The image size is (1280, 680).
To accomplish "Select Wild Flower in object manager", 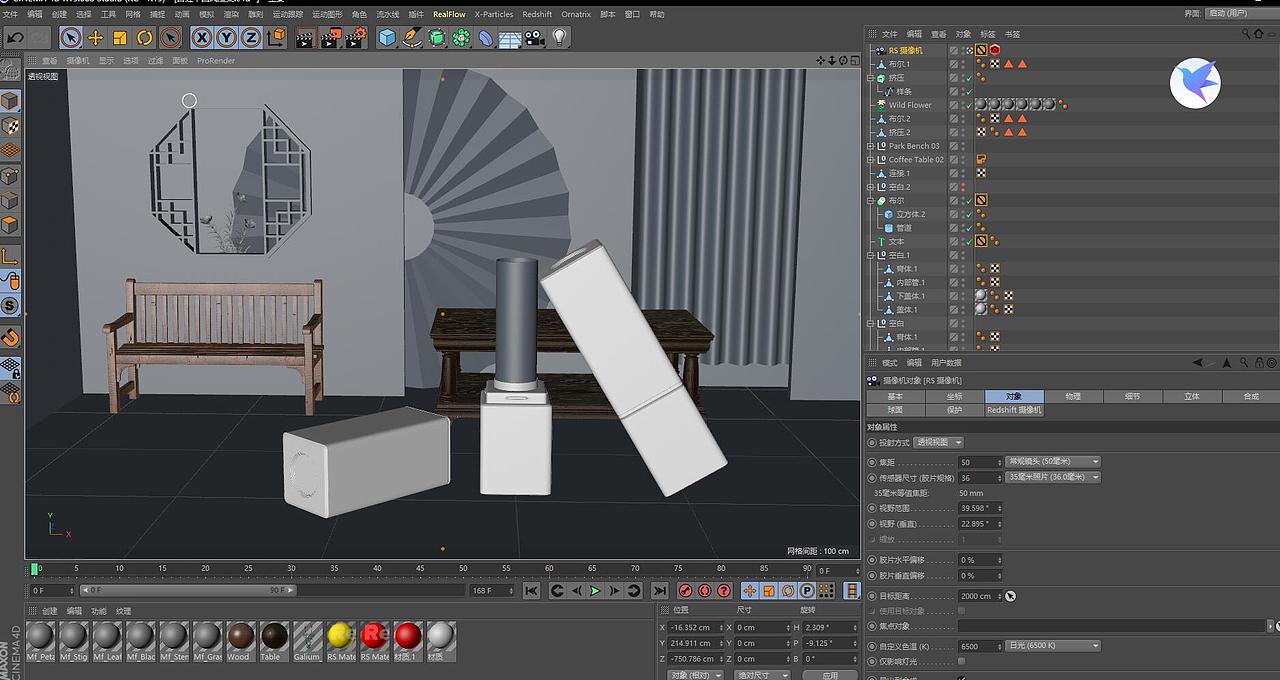I will 910,105.
